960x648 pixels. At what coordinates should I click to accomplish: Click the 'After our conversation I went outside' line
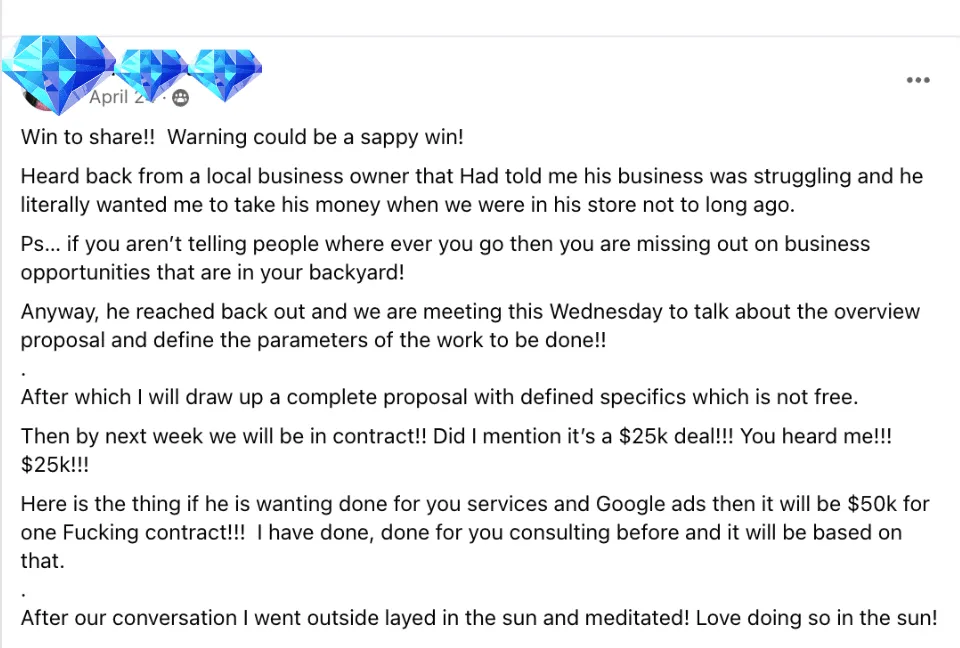click(479, 618)
